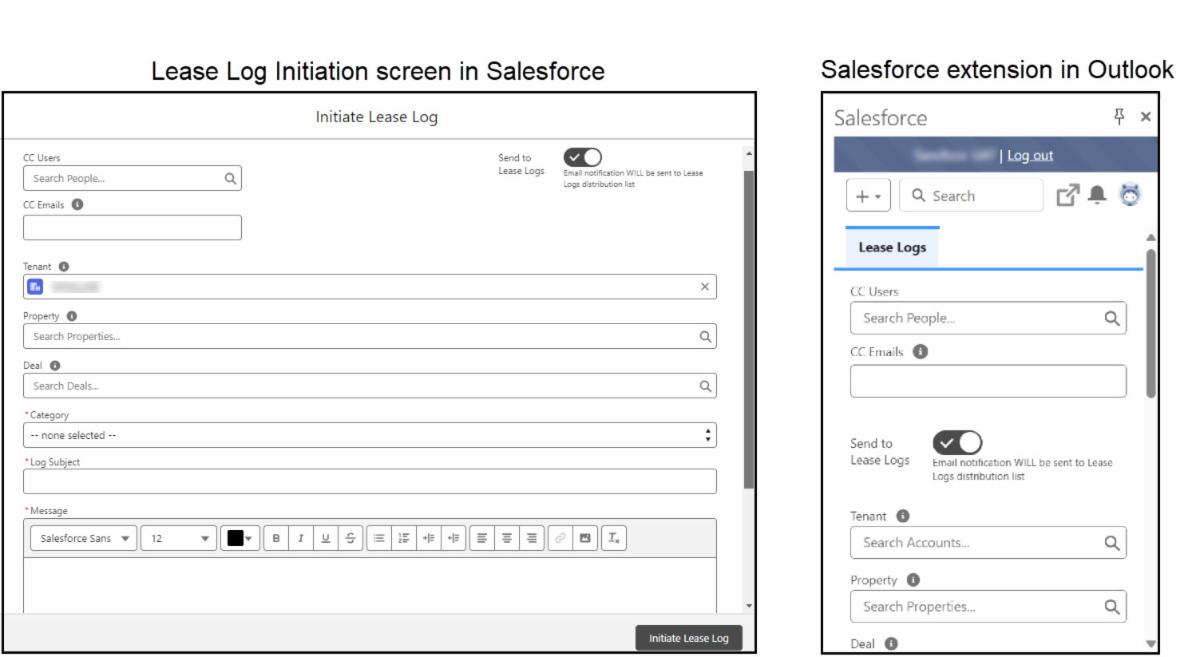Click the open-in-Salesforce external link icon

point(1070,194)
